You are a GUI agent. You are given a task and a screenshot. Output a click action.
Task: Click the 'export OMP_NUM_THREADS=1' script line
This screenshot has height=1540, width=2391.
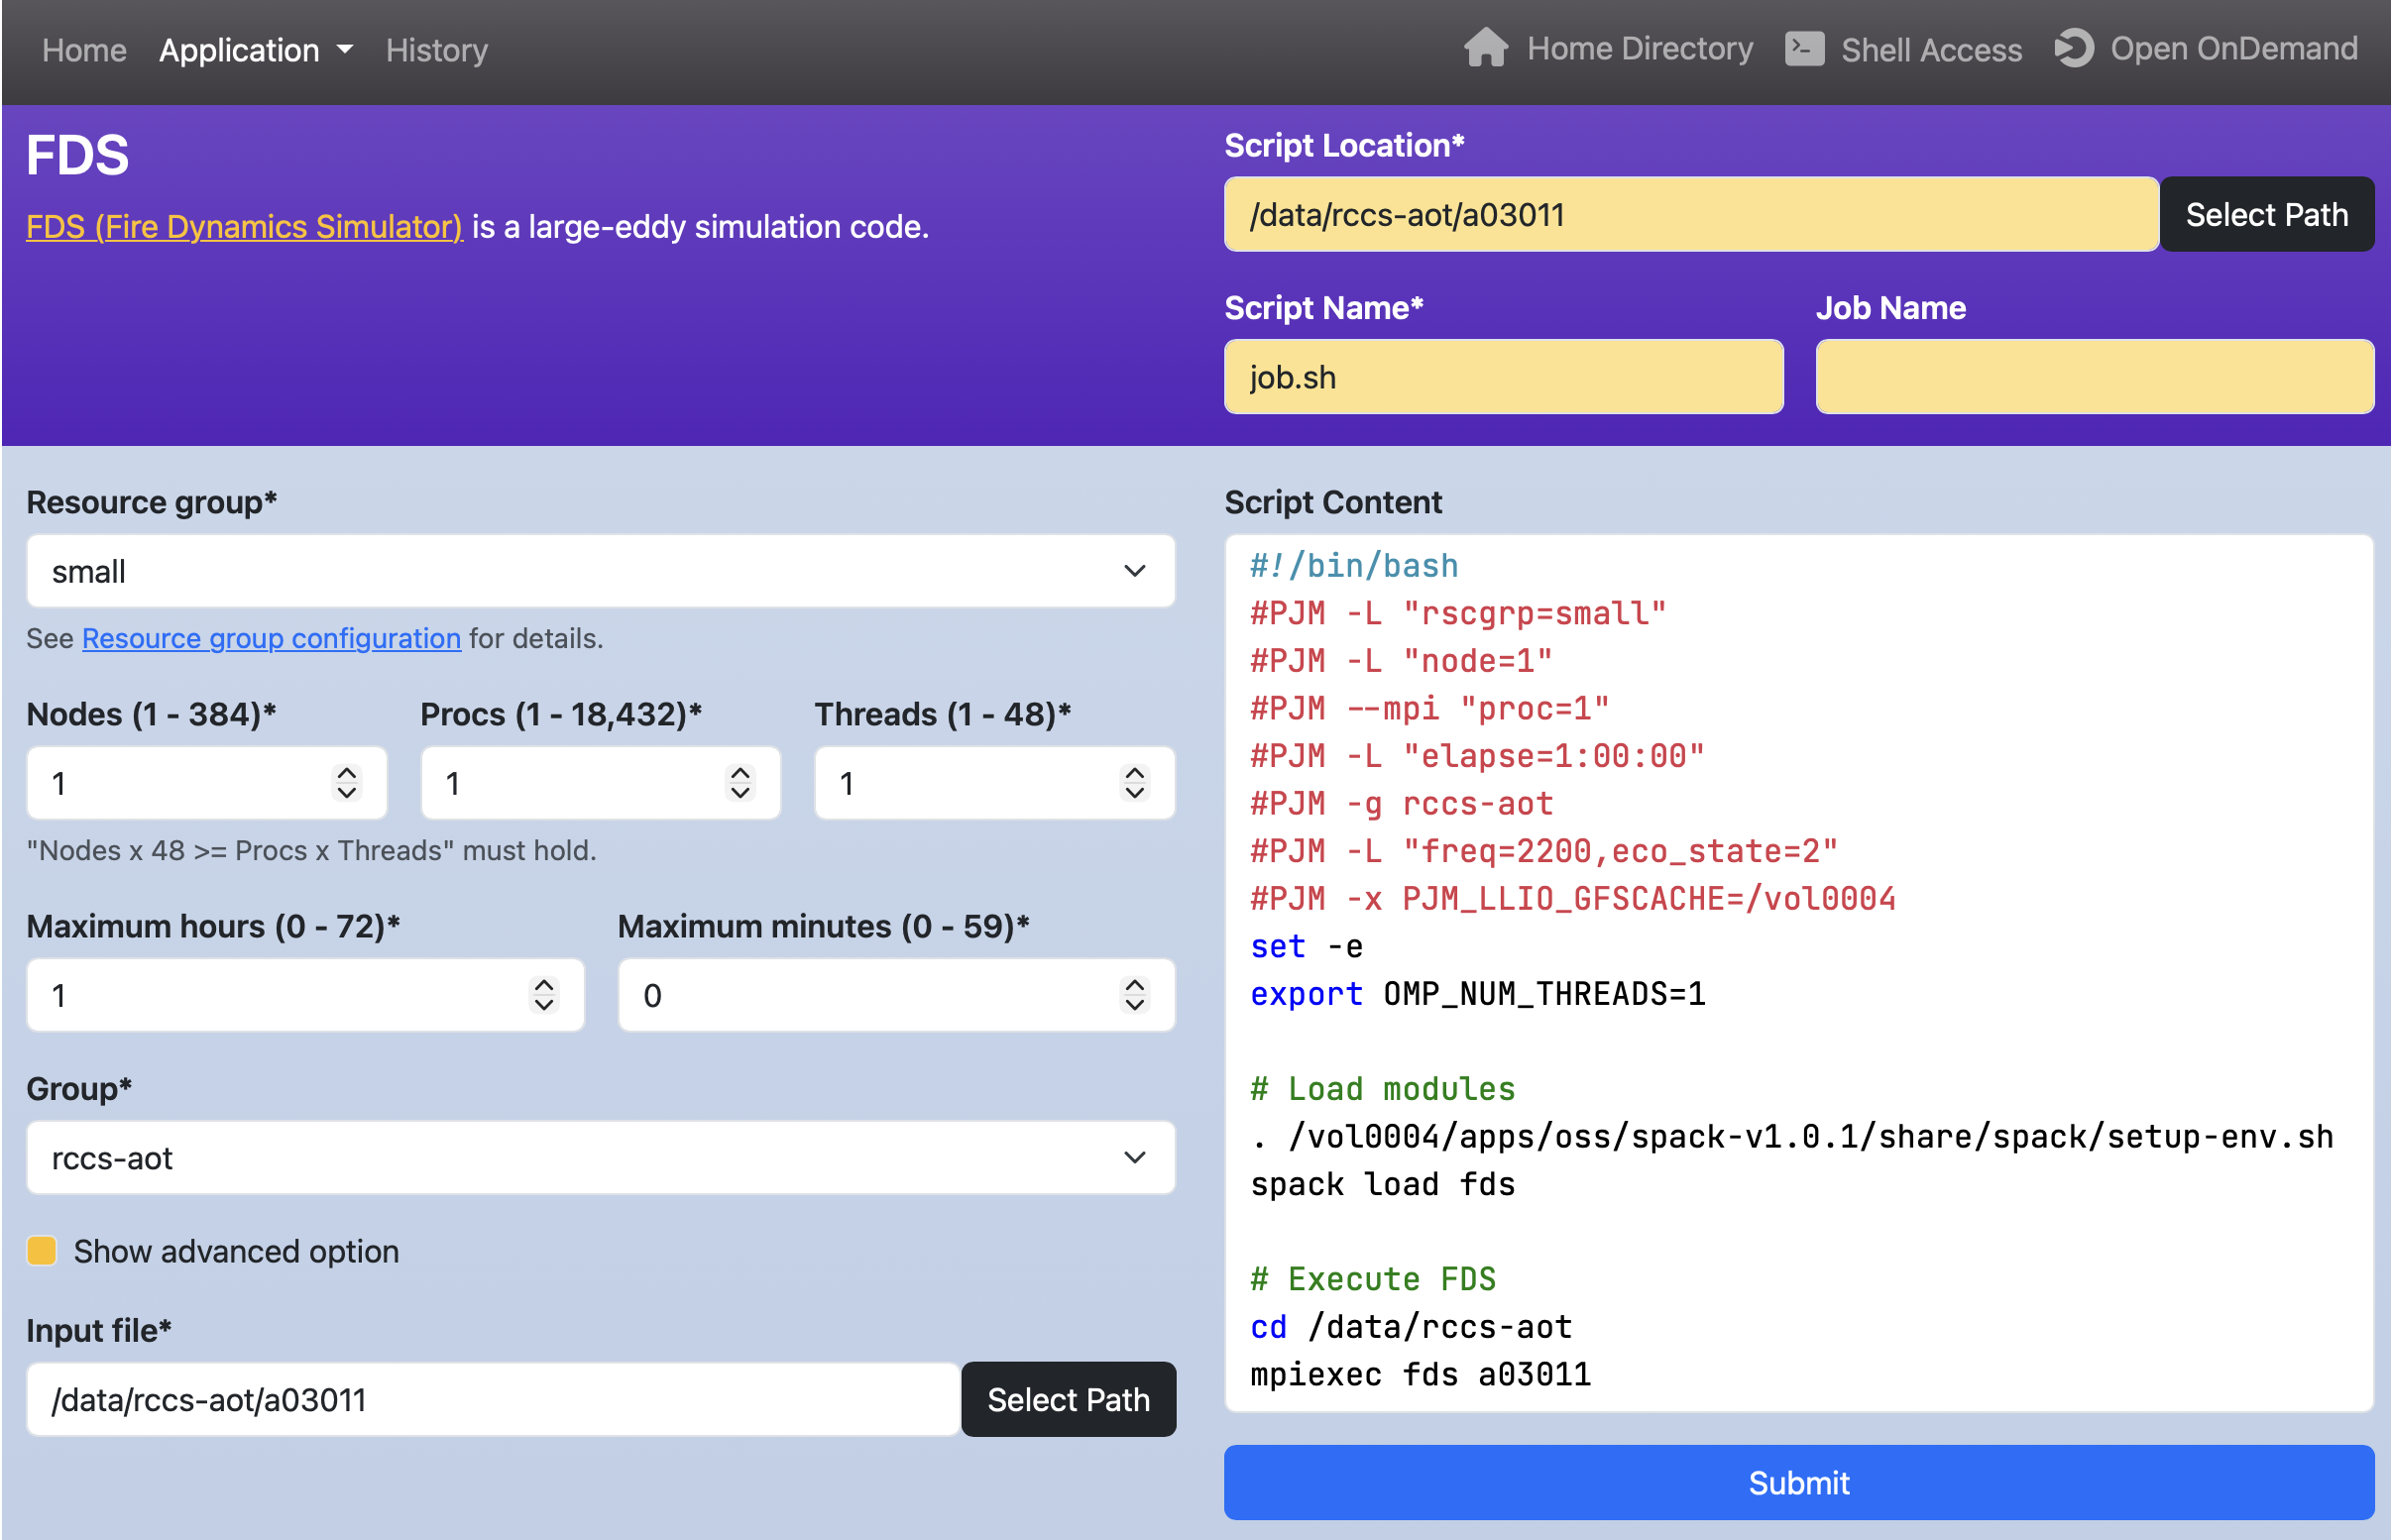click(1477, 994)
